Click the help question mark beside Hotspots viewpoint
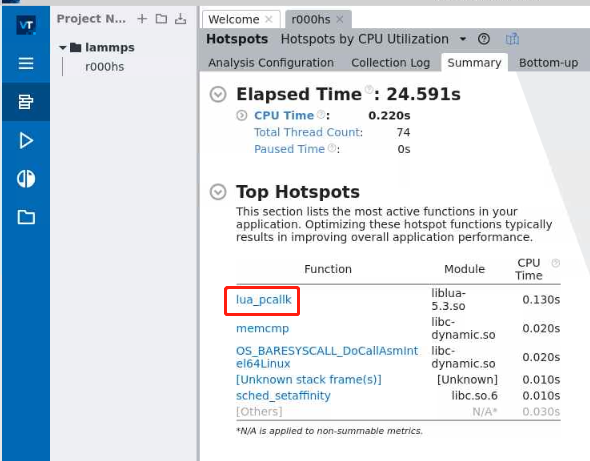 (x=484, y=39)
